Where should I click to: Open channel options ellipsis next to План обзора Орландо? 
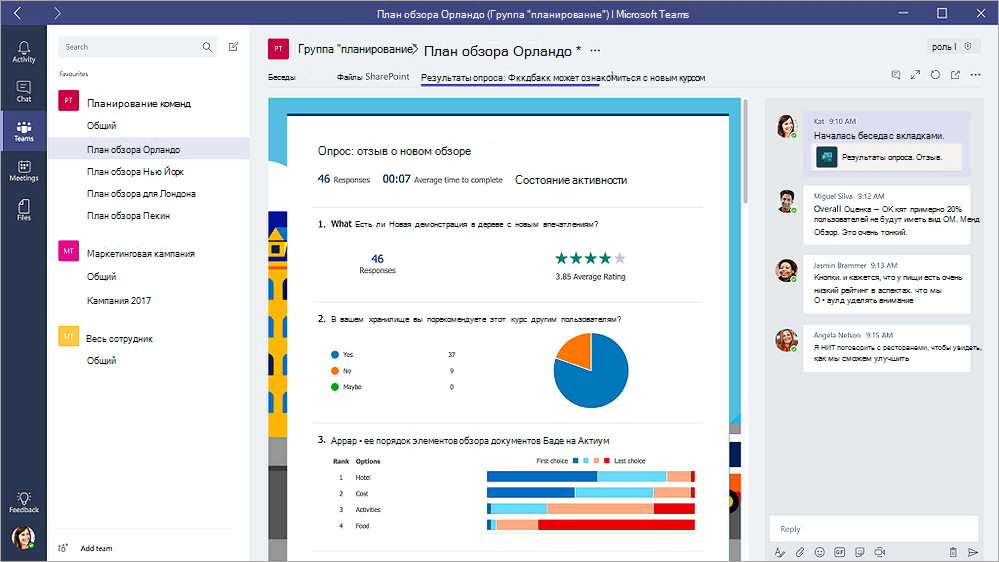[x=595, y=50]
